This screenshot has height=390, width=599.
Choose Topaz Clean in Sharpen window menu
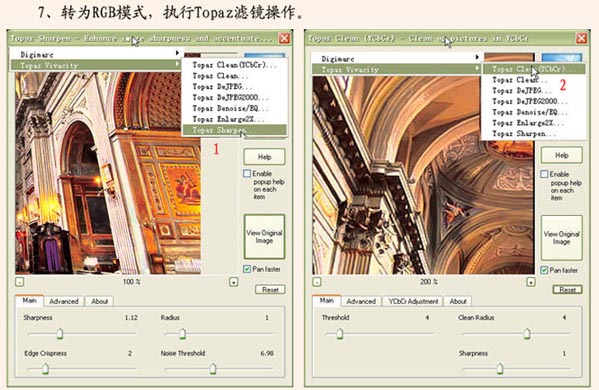coord(234,76)
